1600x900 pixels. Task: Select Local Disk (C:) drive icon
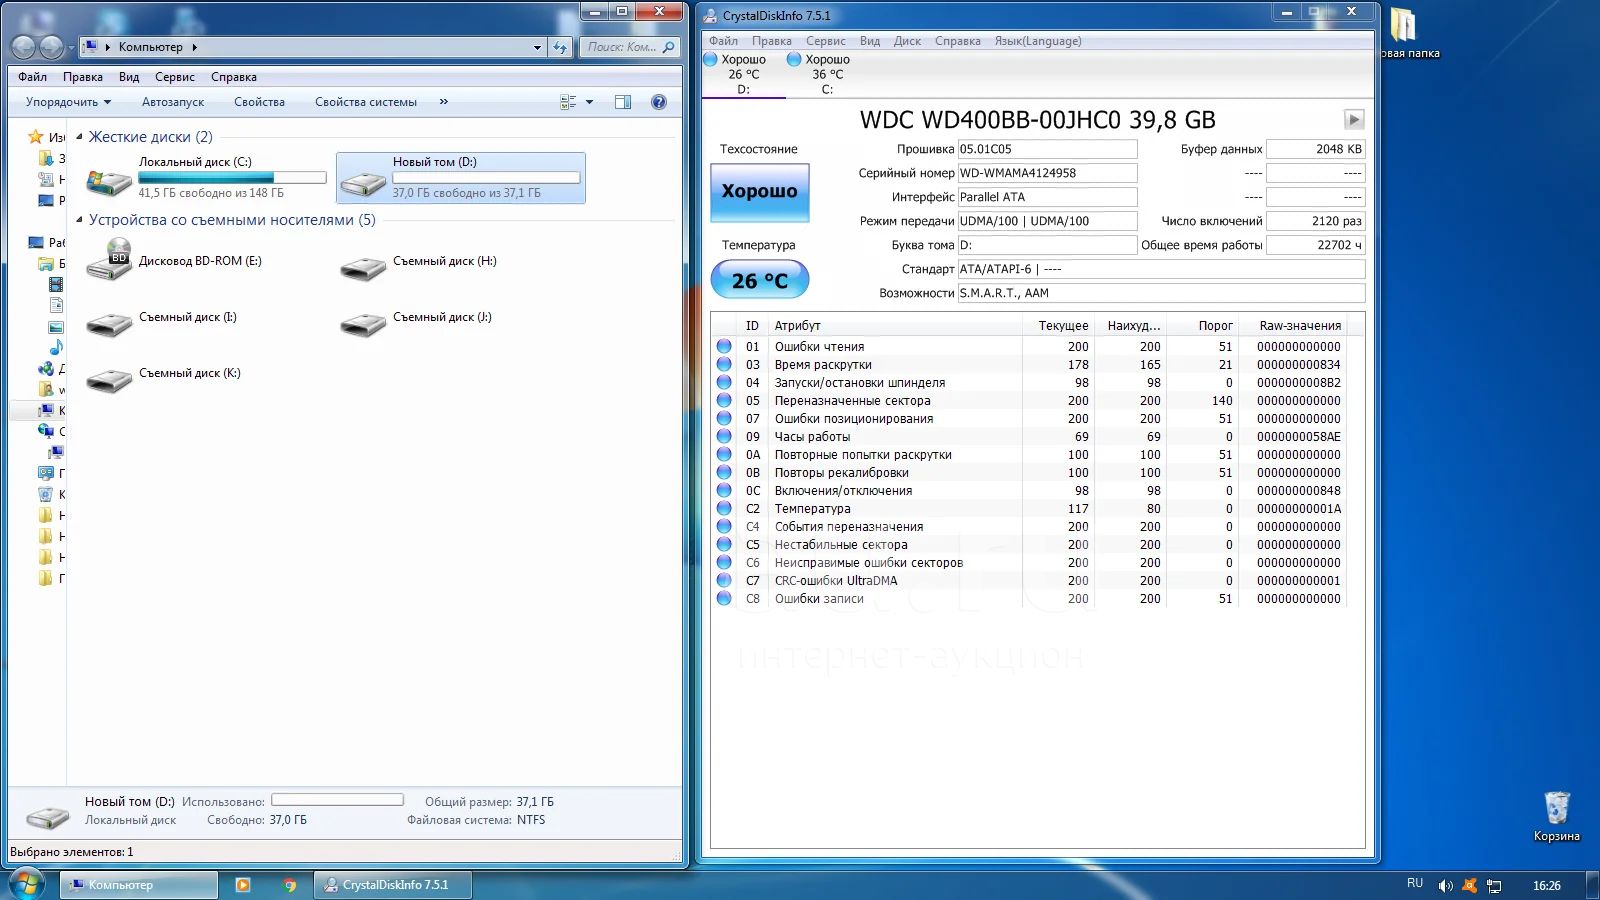tap(109, 182)
